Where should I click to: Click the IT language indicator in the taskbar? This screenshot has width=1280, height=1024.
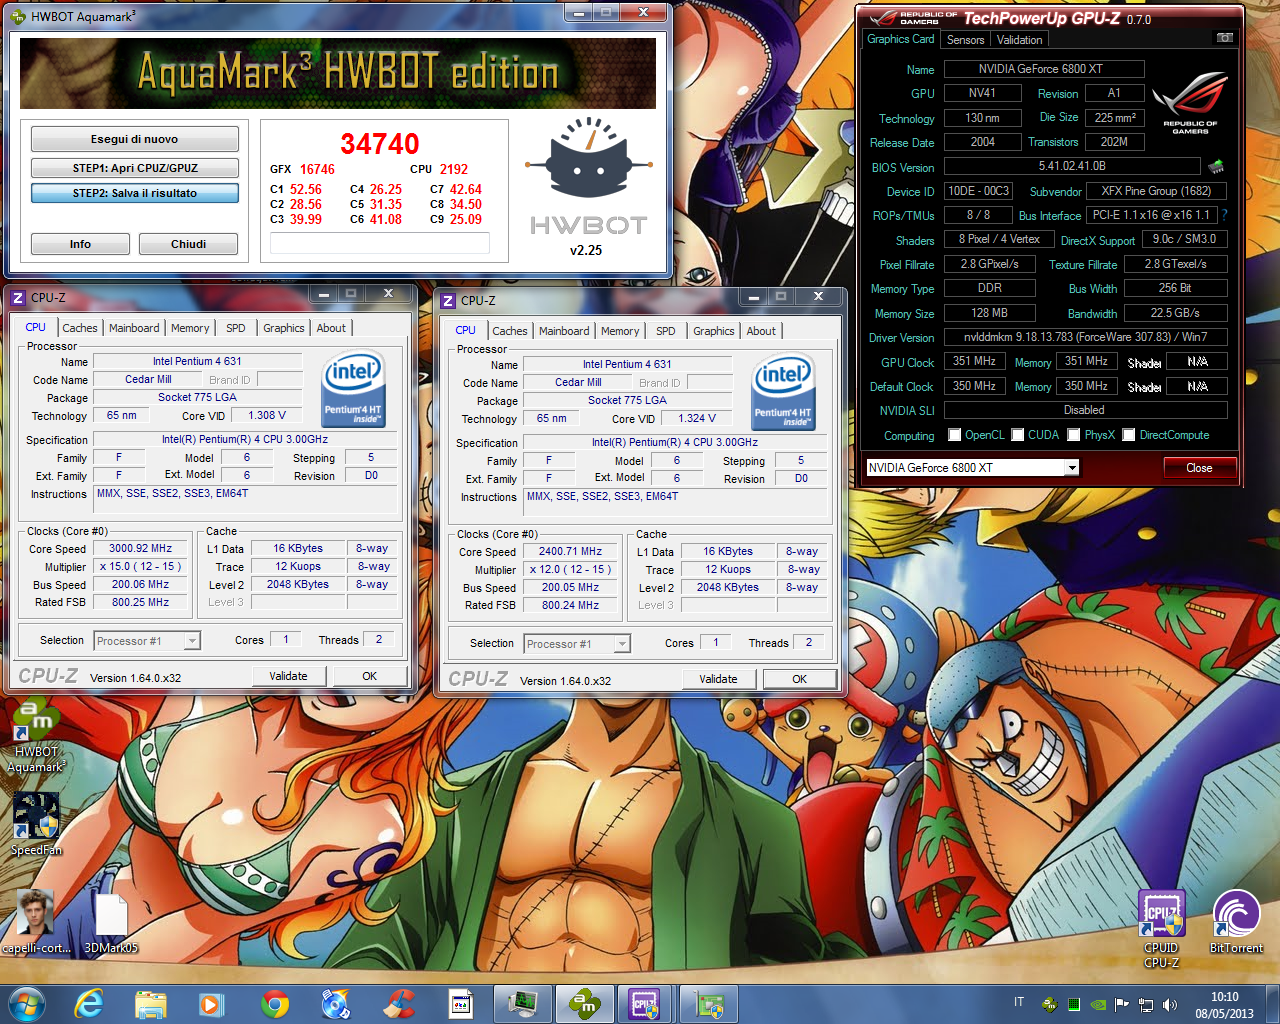coord(1019,1002)
